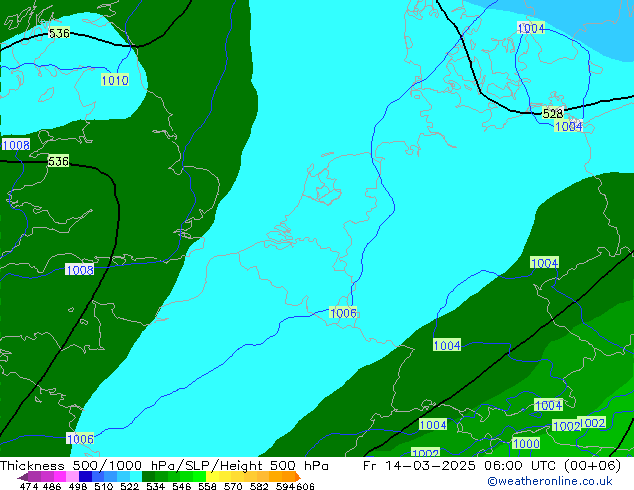Click the 528 height contour label
The image size is (634, 490).
tap(552, 113)
